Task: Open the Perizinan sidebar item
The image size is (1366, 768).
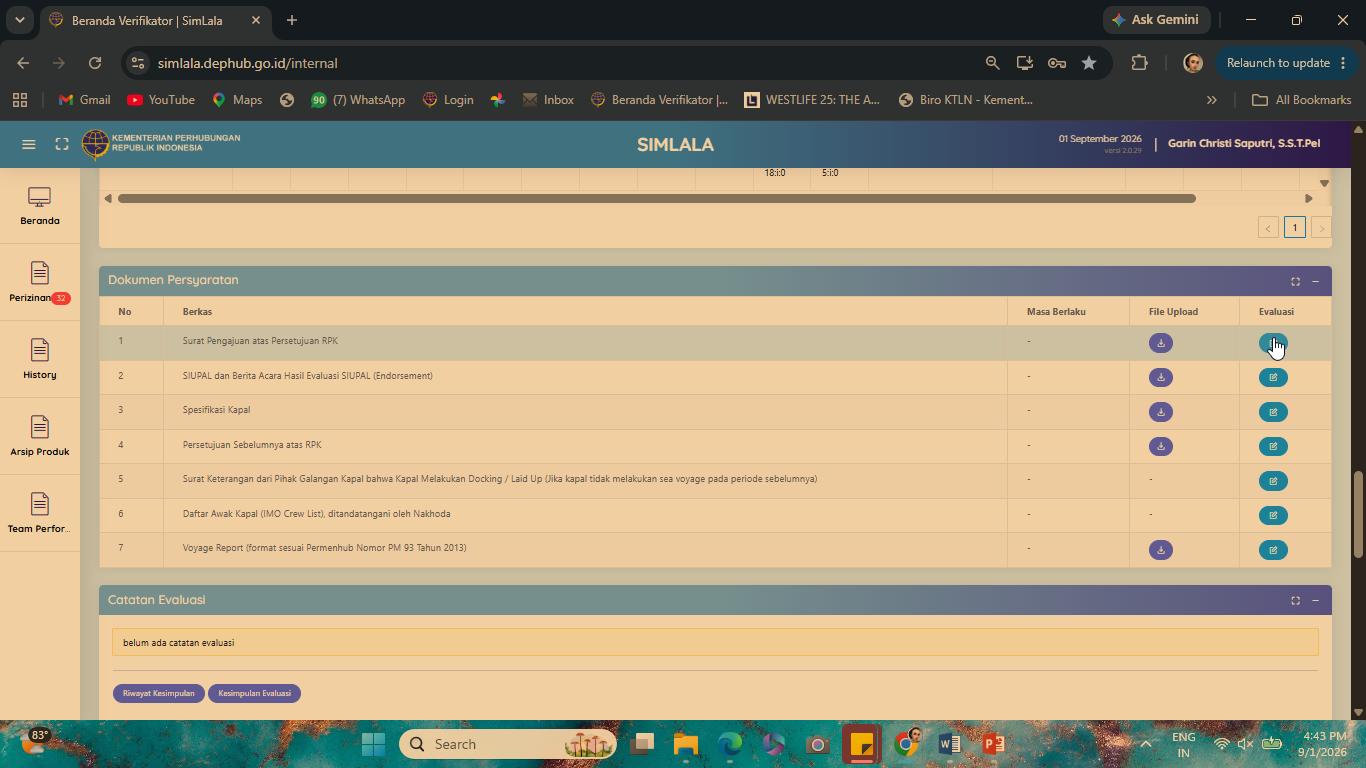Action: [40, 282]
